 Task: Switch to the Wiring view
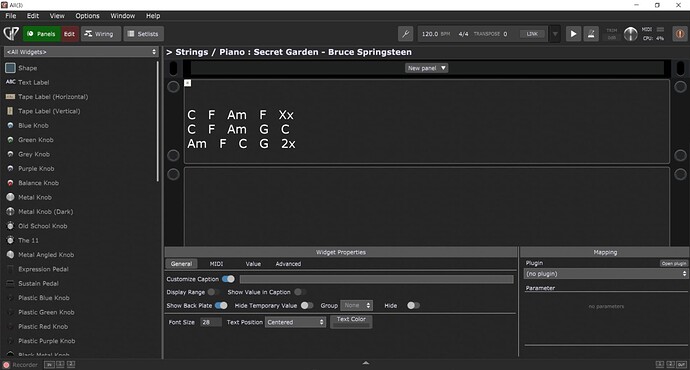point(101,34)
